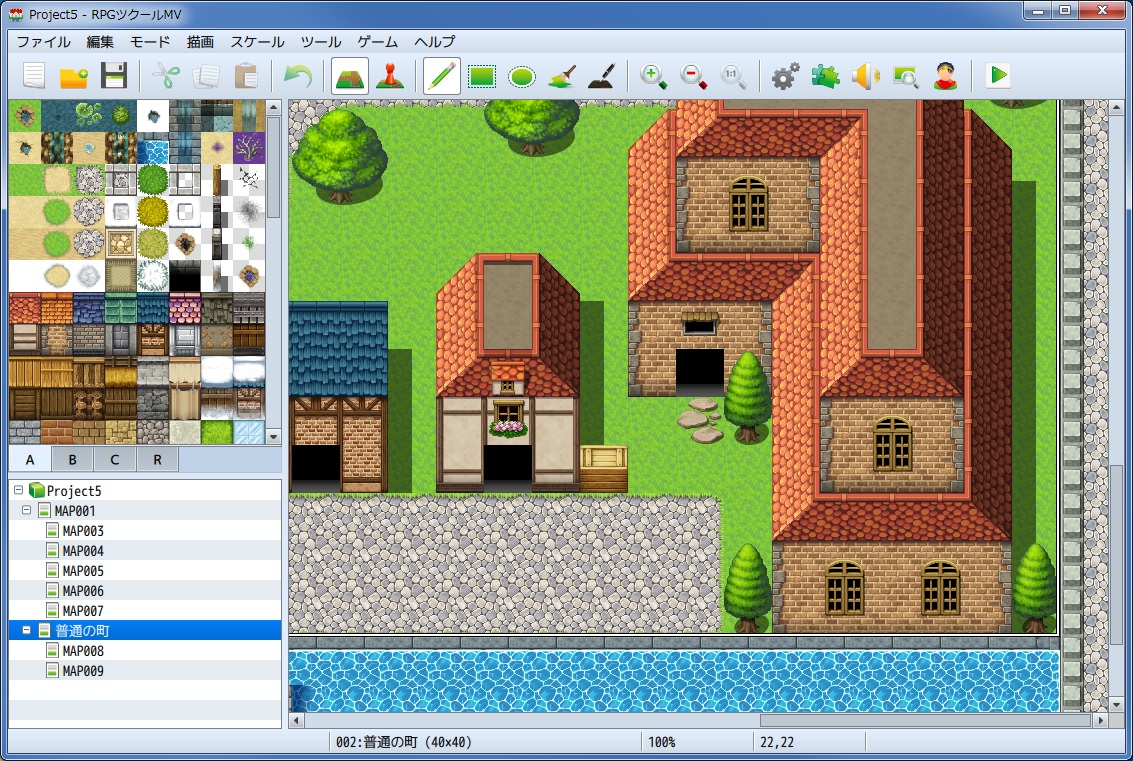
Task: Select the Rectangle drawing tool
Action: [482, 75]
